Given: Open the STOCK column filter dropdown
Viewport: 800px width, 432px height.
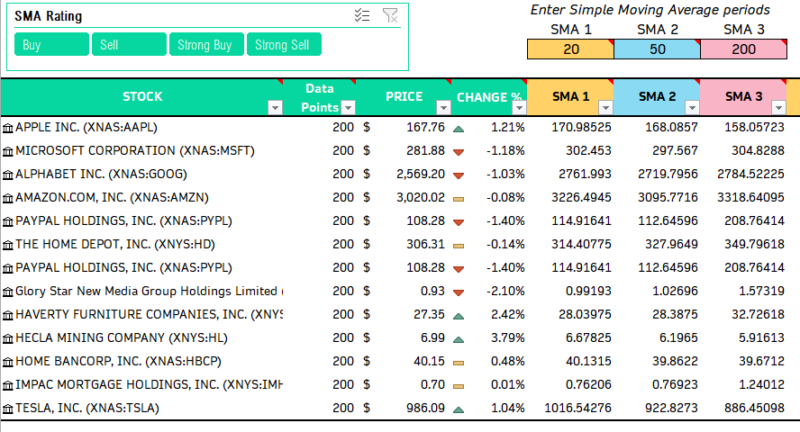Looking at the screenshot, I should click(x=275, y=108).
